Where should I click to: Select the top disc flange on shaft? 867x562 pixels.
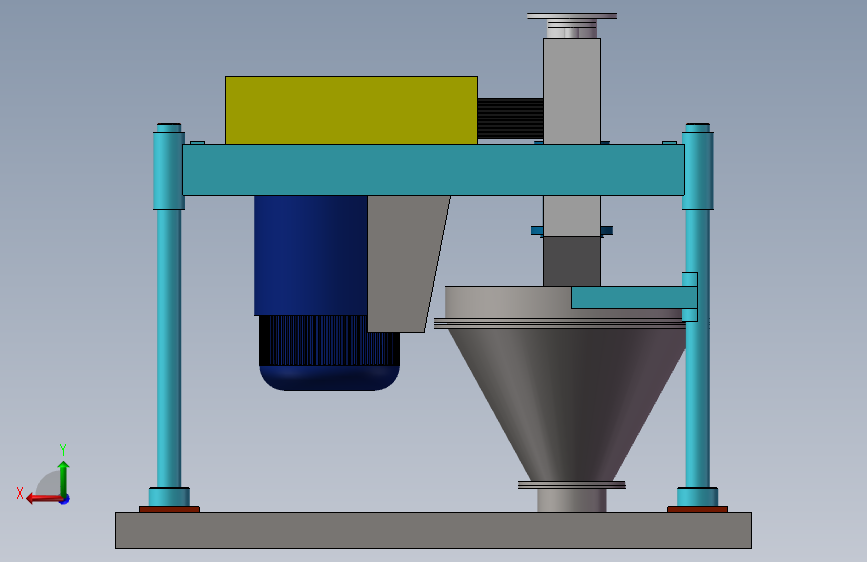click(x=572, y=16)
